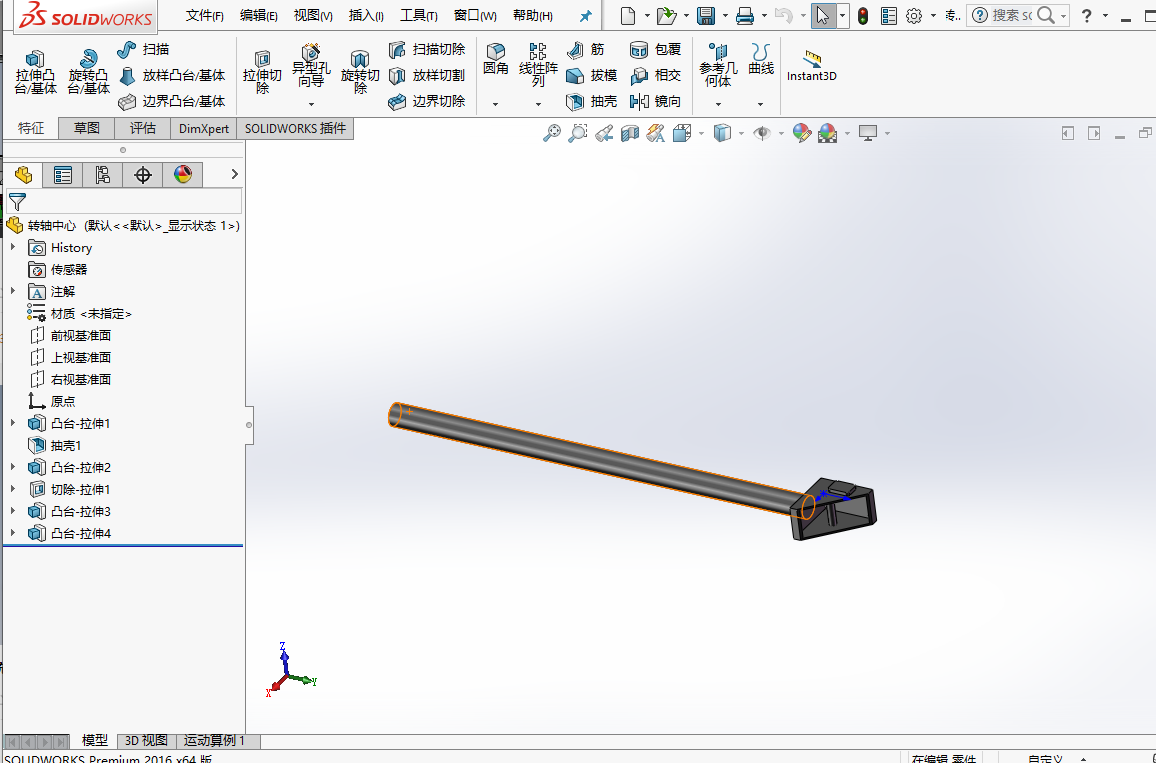Click the Rebuild traffic light icon
The width and height of the screenshot is (1156, 763).
coord(863,15)
